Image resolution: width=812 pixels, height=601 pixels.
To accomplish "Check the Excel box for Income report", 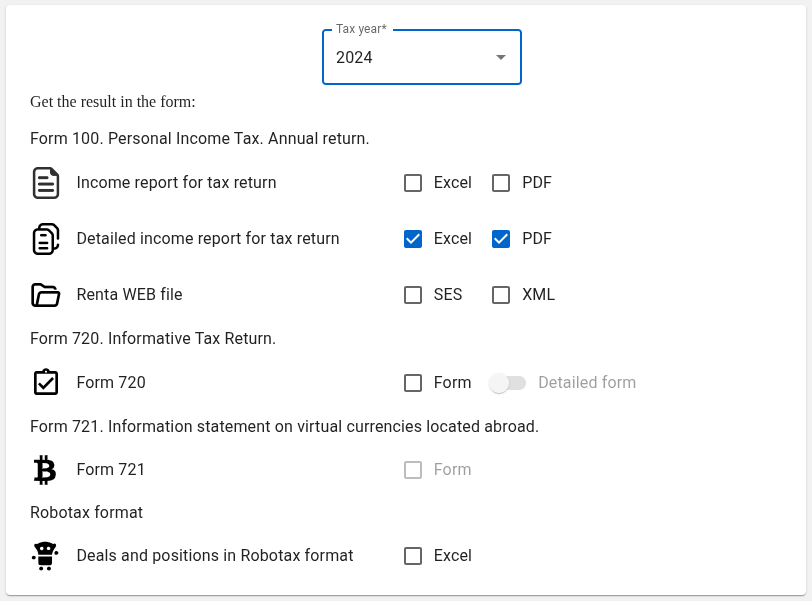I will point(413,183).
